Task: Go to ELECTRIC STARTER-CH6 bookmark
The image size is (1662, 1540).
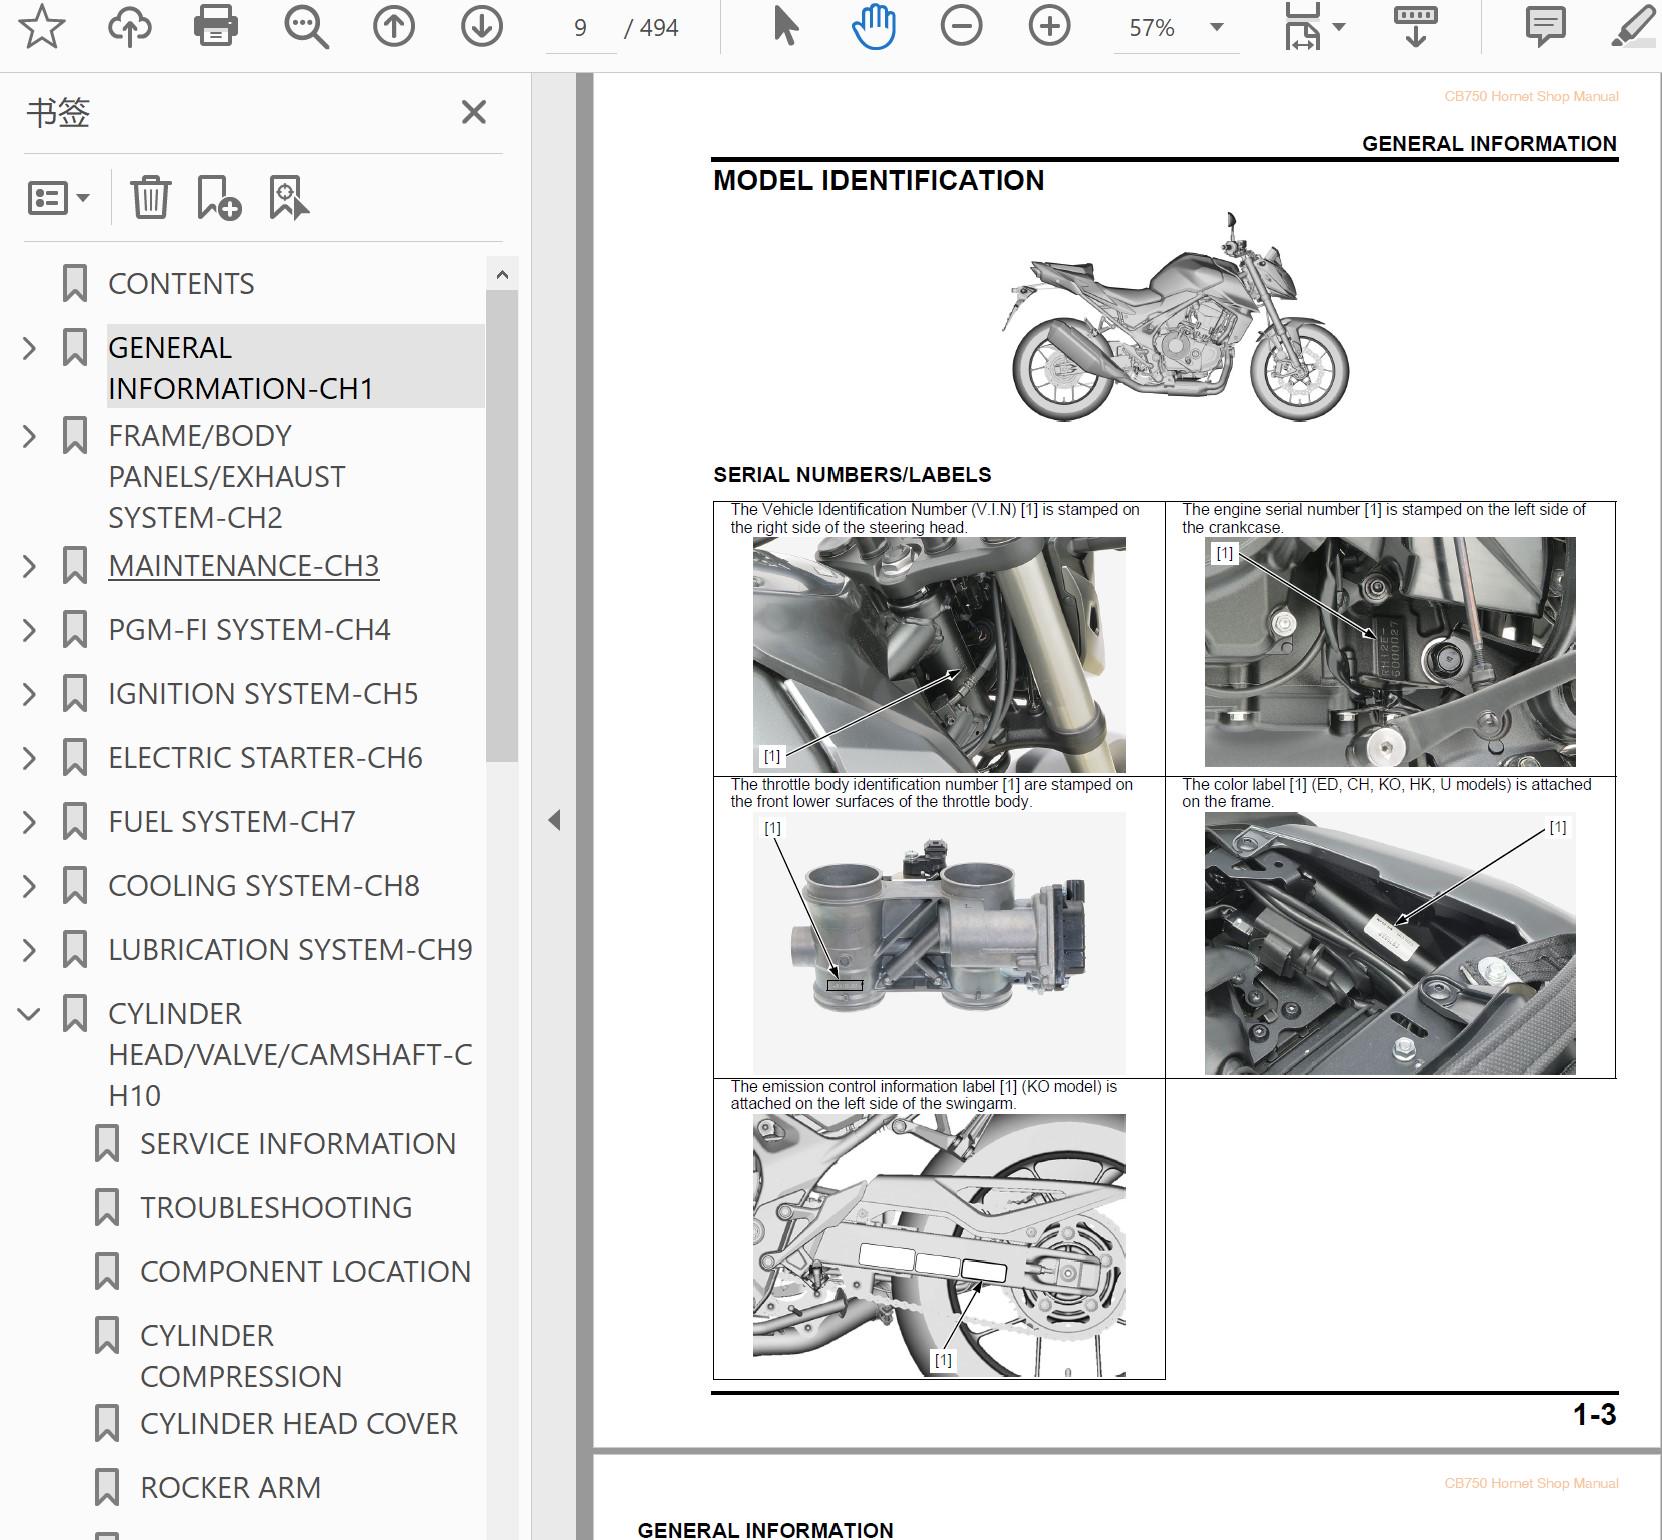Action: pyautogui.click(x=265, y=758)
